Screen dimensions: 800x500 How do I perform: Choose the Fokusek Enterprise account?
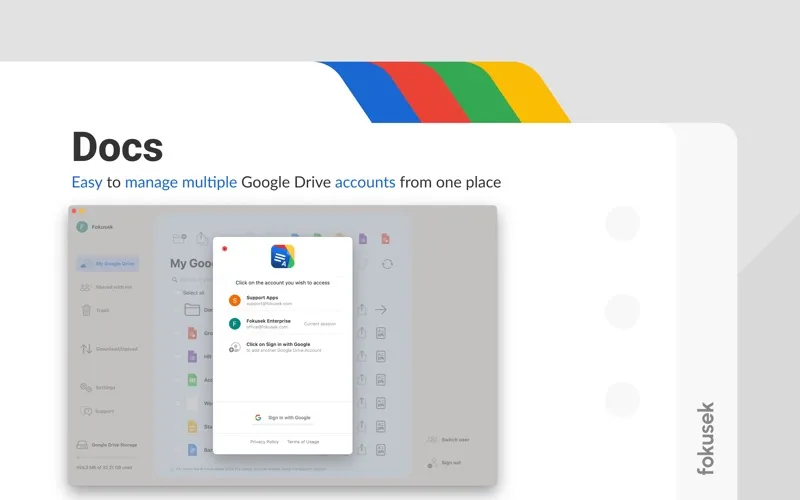282,323
